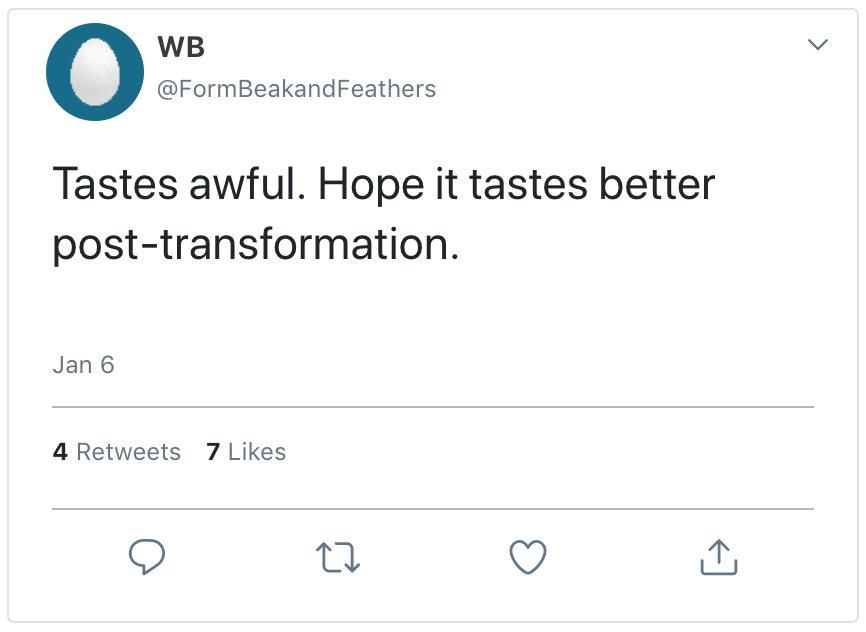Screen dimensions: 866x632
Task: Open the egg profile avatar
Action: click(x=96, y=72)
